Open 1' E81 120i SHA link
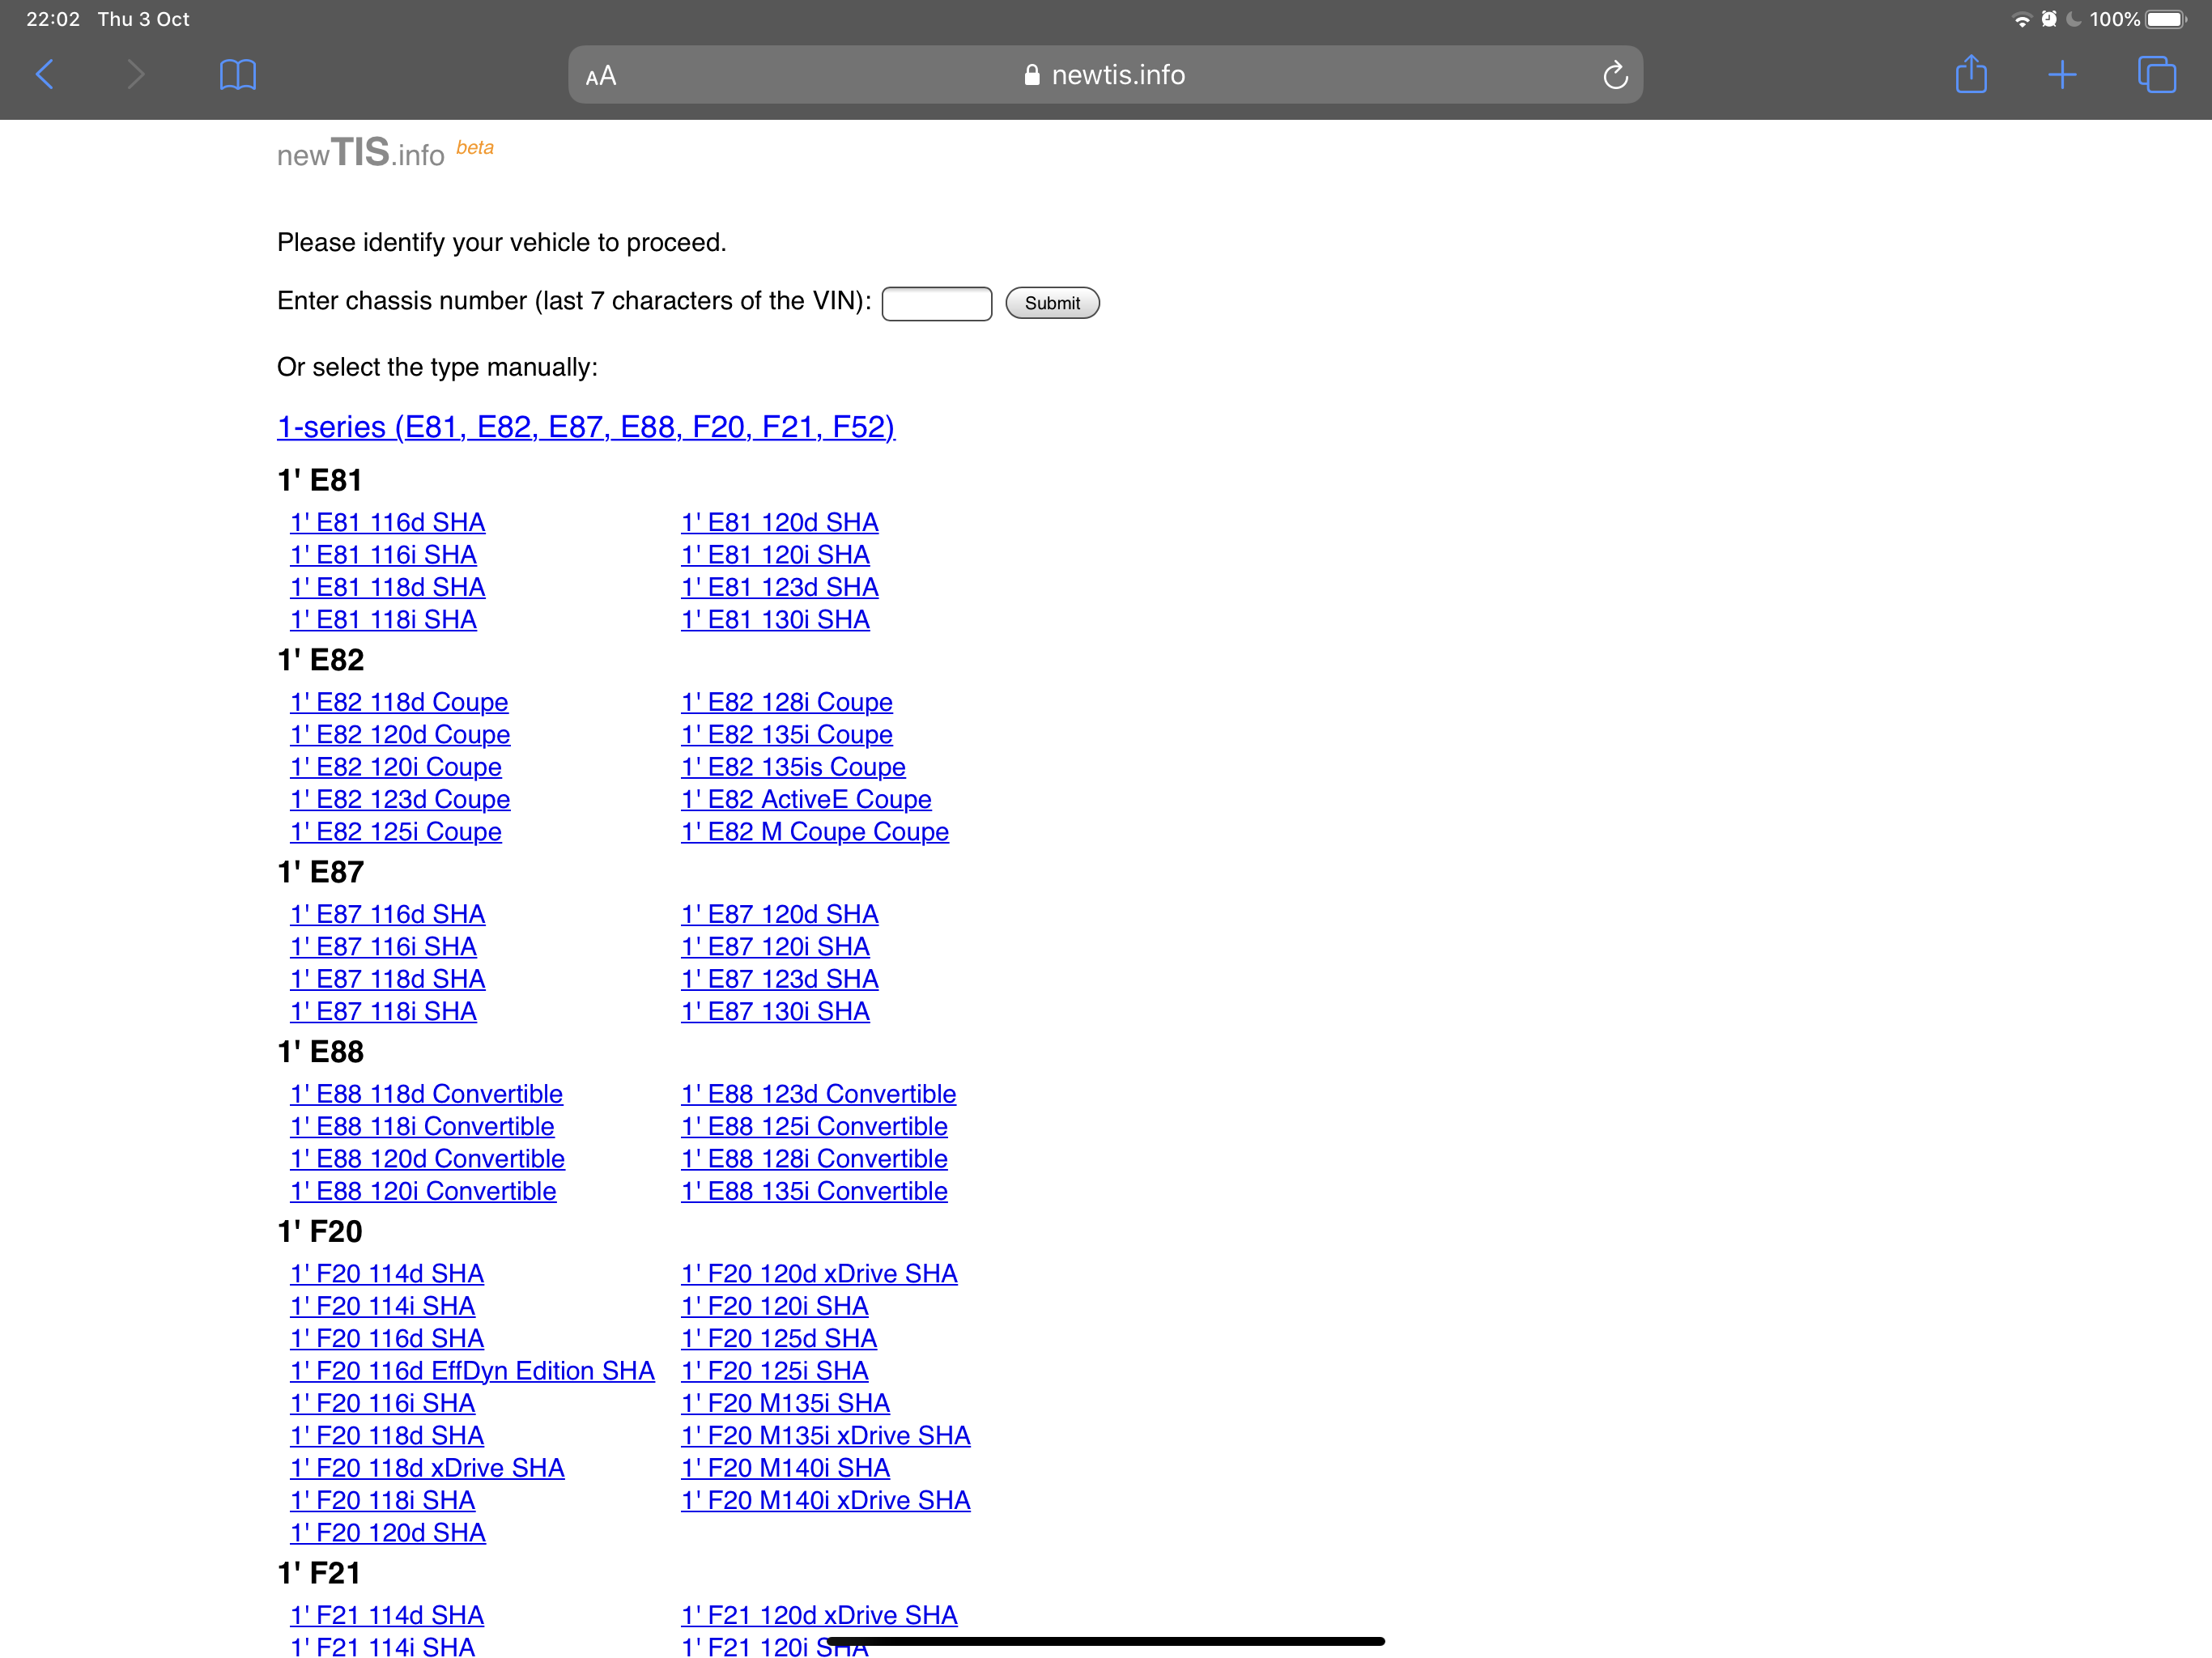The width and height of the screenshot is (2212, 1658). point(775,555)
